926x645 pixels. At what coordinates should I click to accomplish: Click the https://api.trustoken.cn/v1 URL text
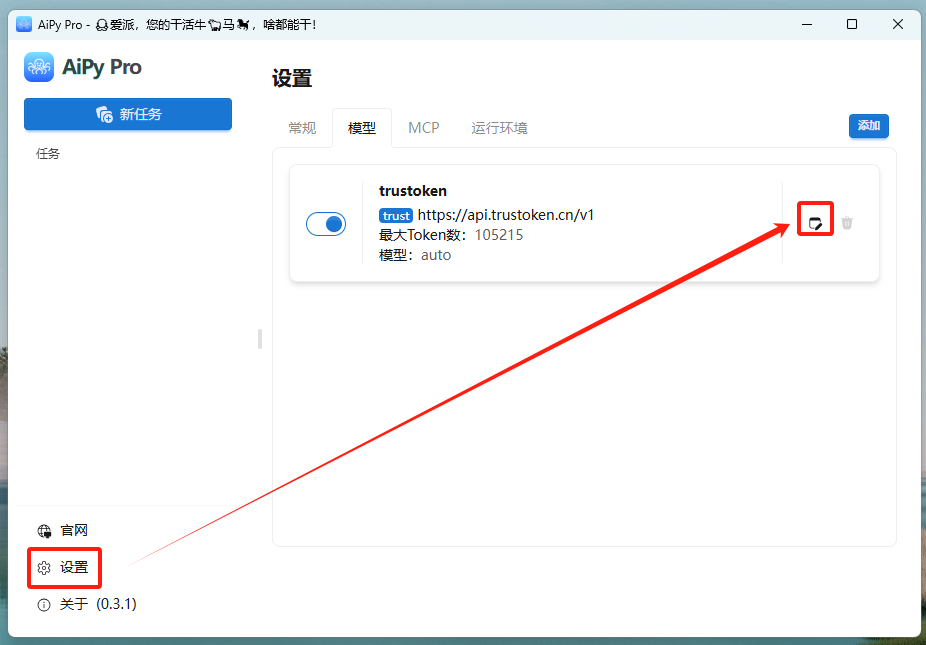pos(506,215)
